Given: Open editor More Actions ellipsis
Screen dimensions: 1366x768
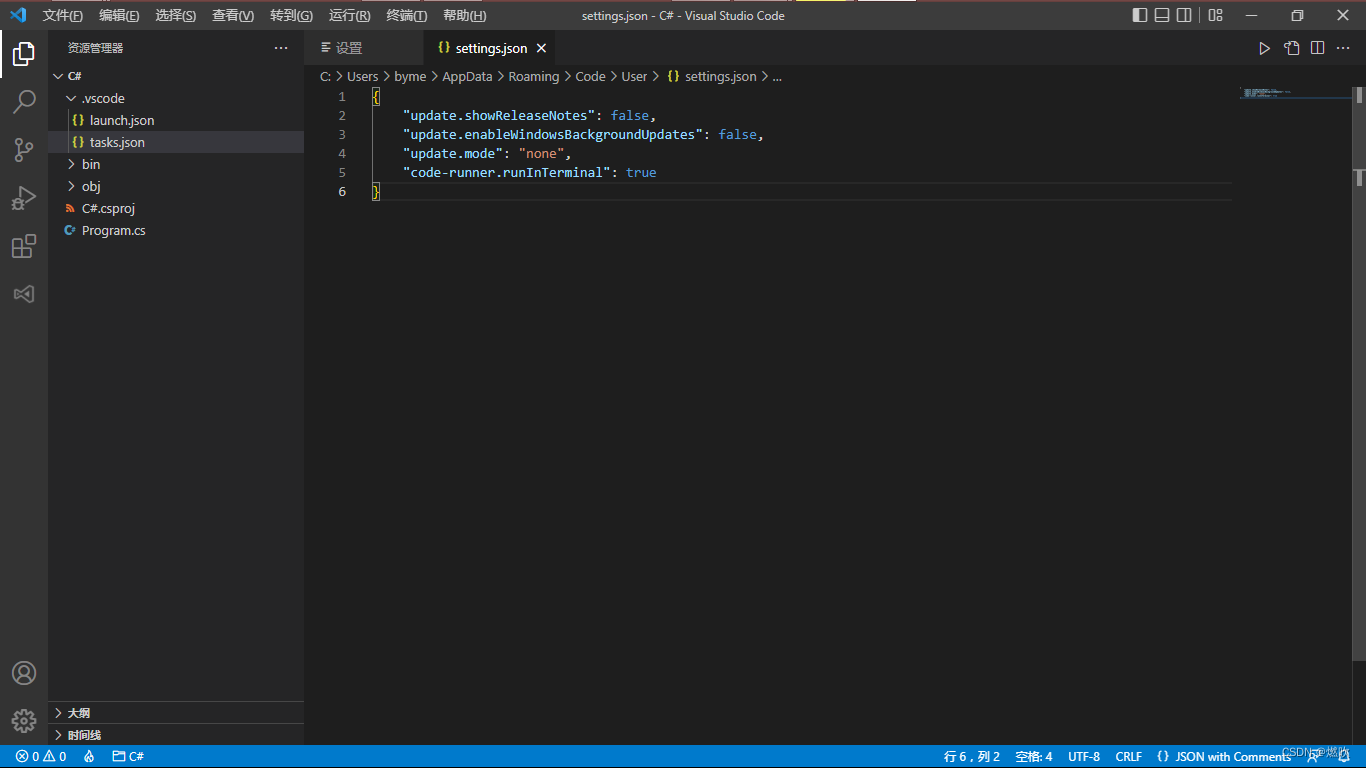Looking at the screenshot, I should point(1344,48).
